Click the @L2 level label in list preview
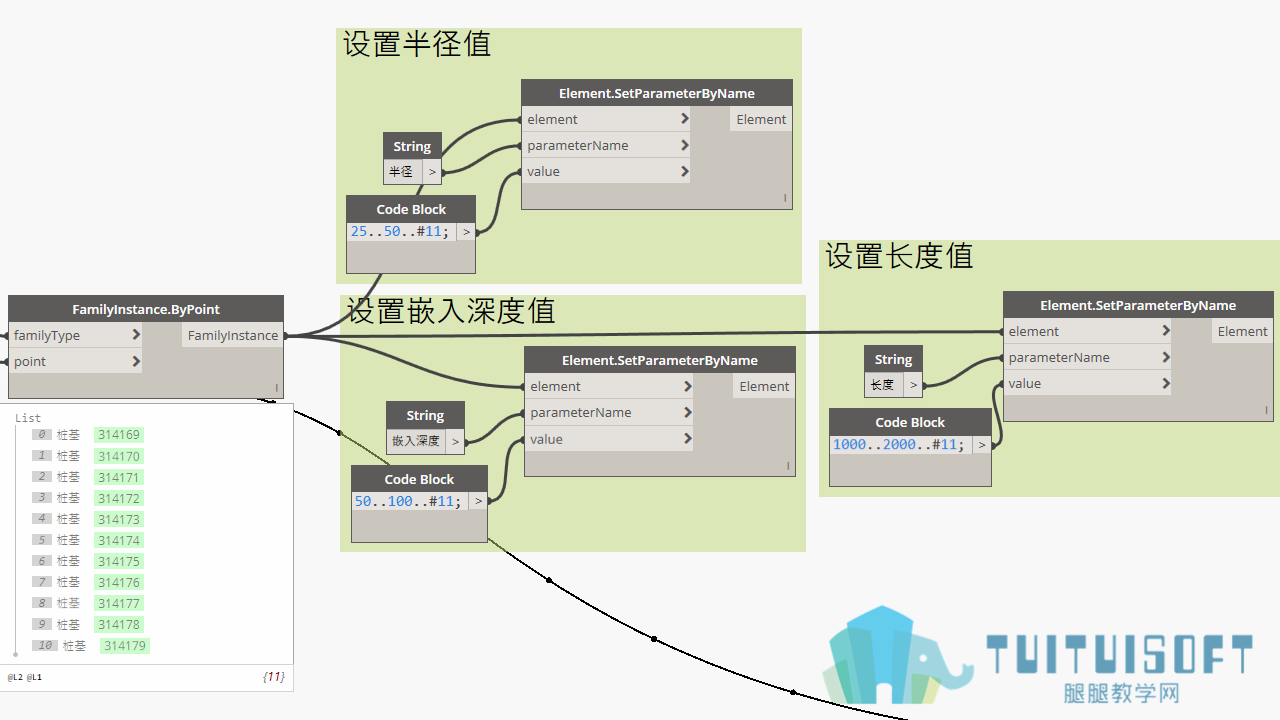The image size is (1280, 720). pos(15,677)
